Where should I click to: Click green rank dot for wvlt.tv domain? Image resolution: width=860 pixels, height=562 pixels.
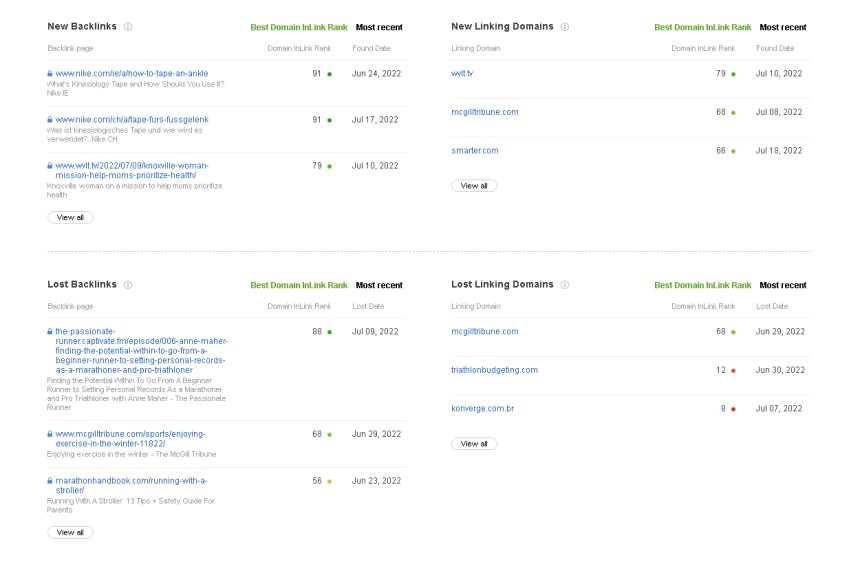733,73
